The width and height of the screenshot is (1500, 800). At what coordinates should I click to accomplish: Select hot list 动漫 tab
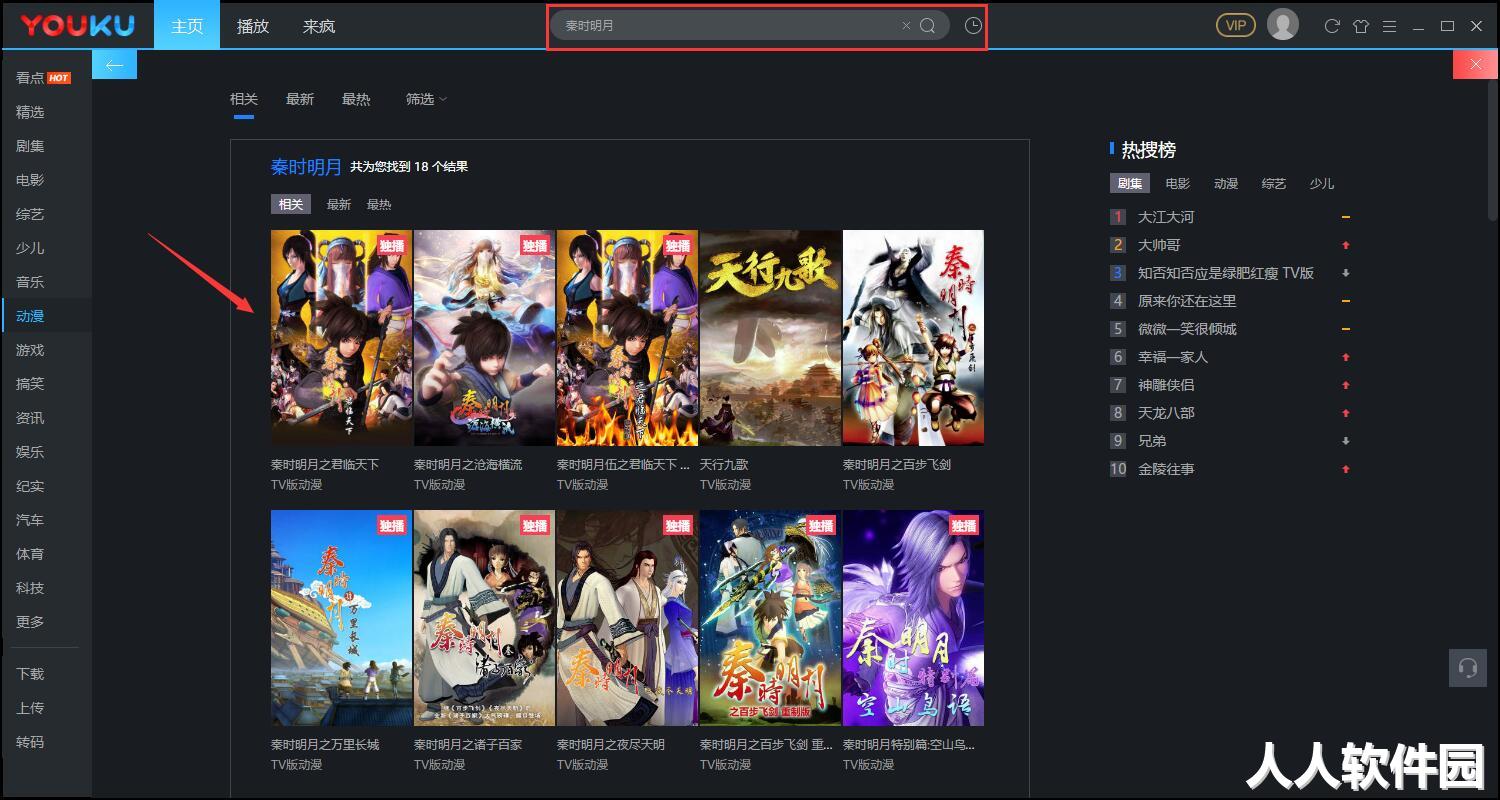(1226, 184)
